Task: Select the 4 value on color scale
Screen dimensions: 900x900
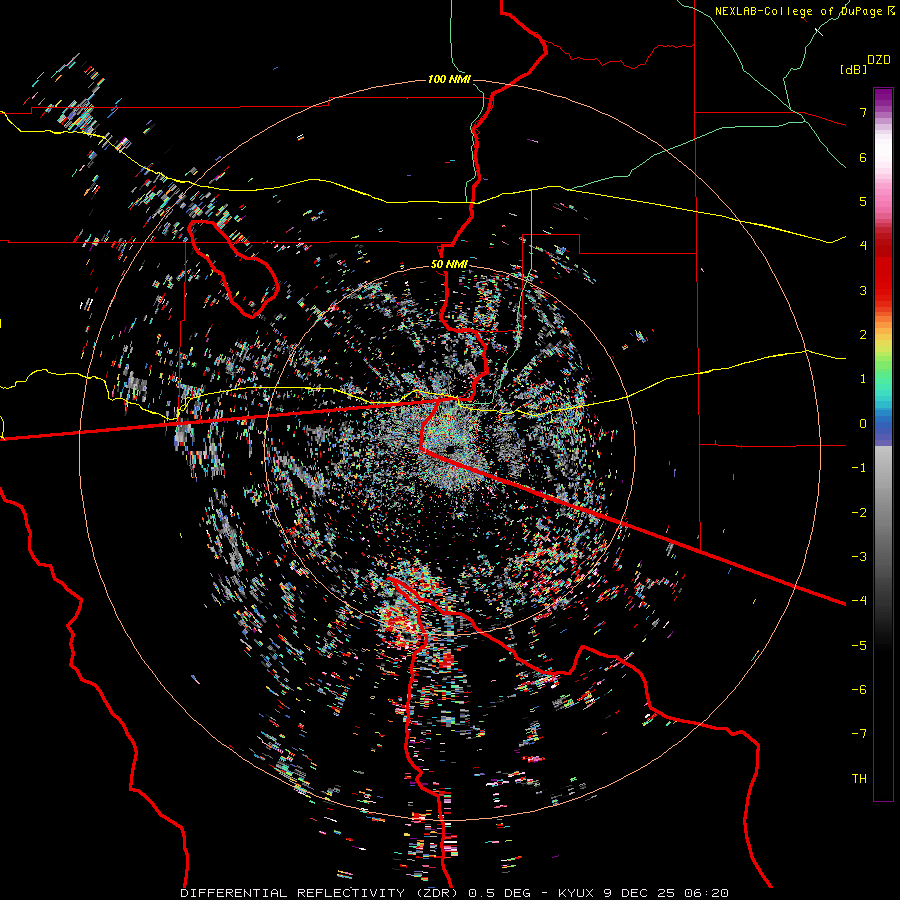Action: 863,246
